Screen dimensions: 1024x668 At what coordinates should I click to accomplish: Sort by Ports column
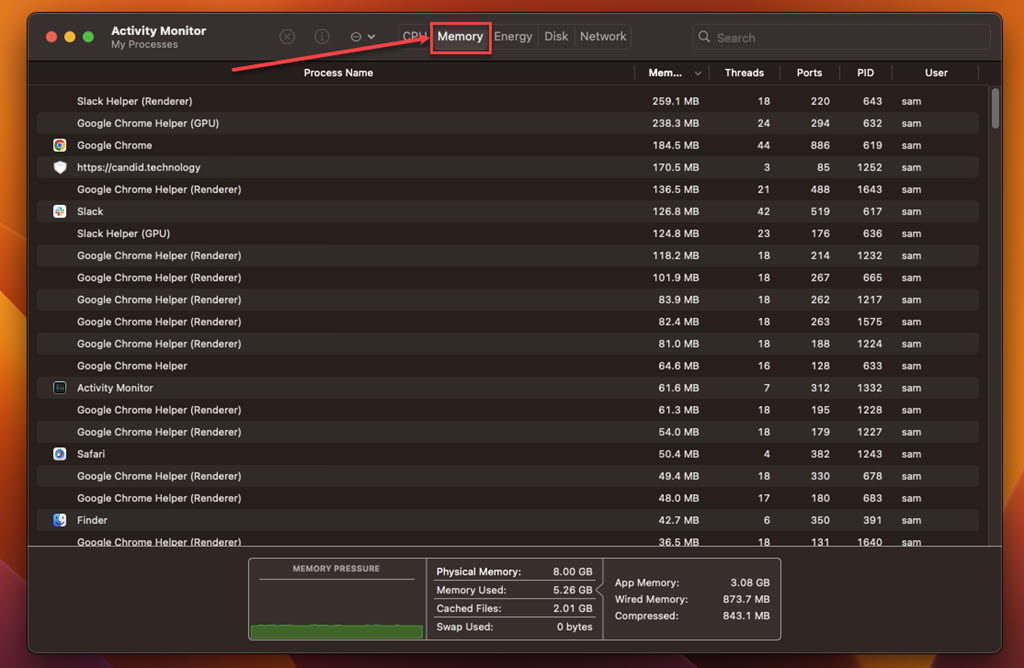tap(809, 72)
